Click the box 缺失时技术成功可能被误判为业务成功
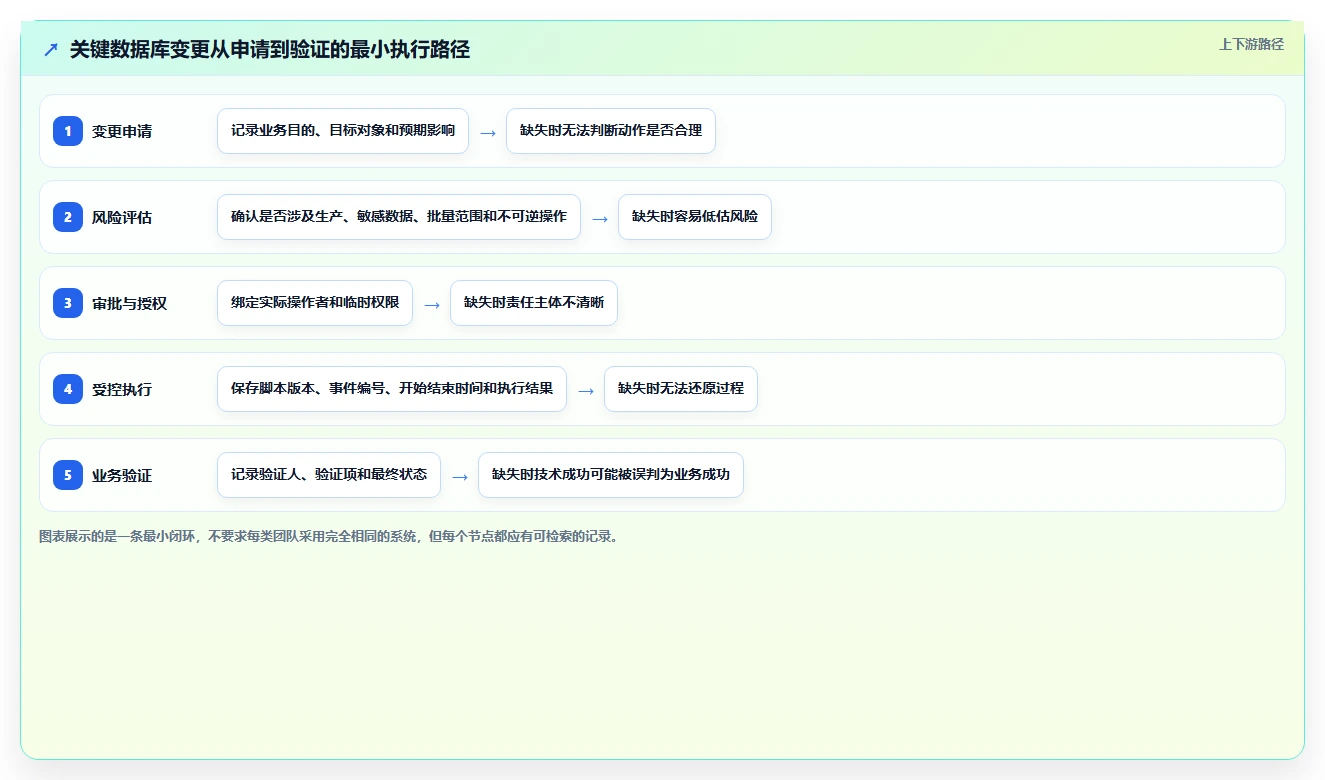 (x=611, y=475)
